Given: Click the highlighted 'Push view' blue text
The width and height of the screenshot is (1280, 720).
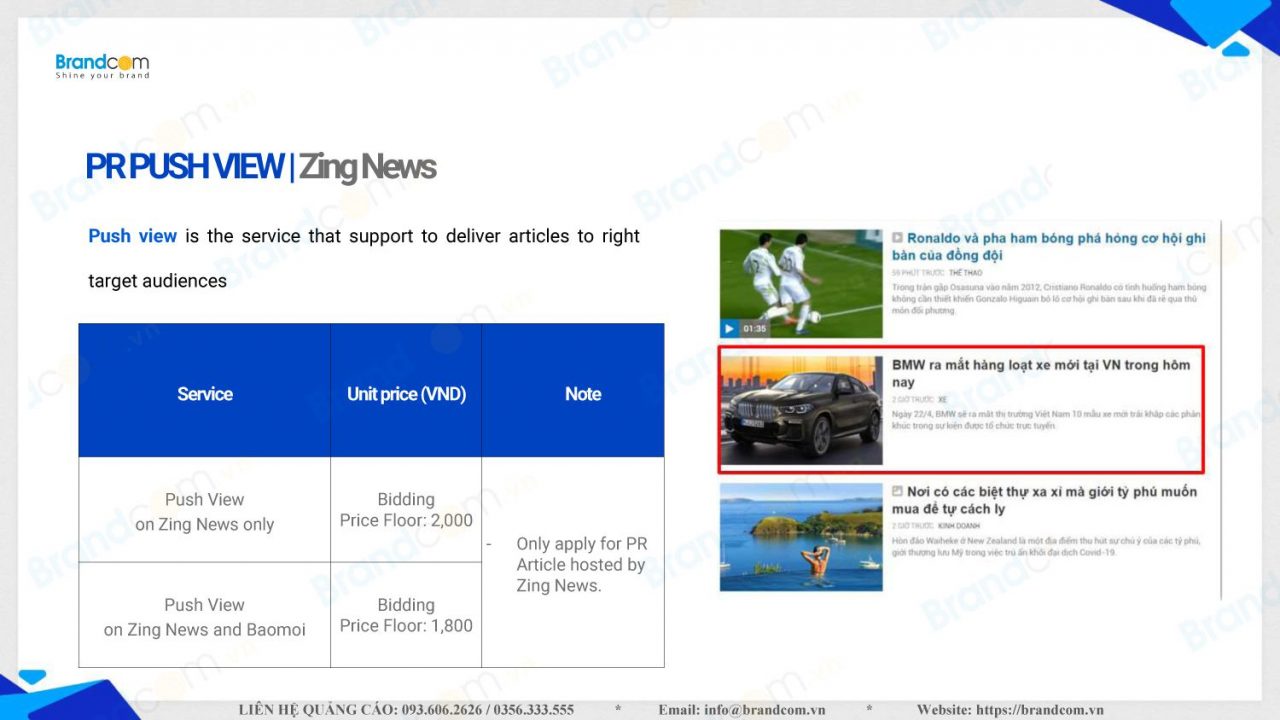Looking at the screenshot, I should tap(132, 236).
